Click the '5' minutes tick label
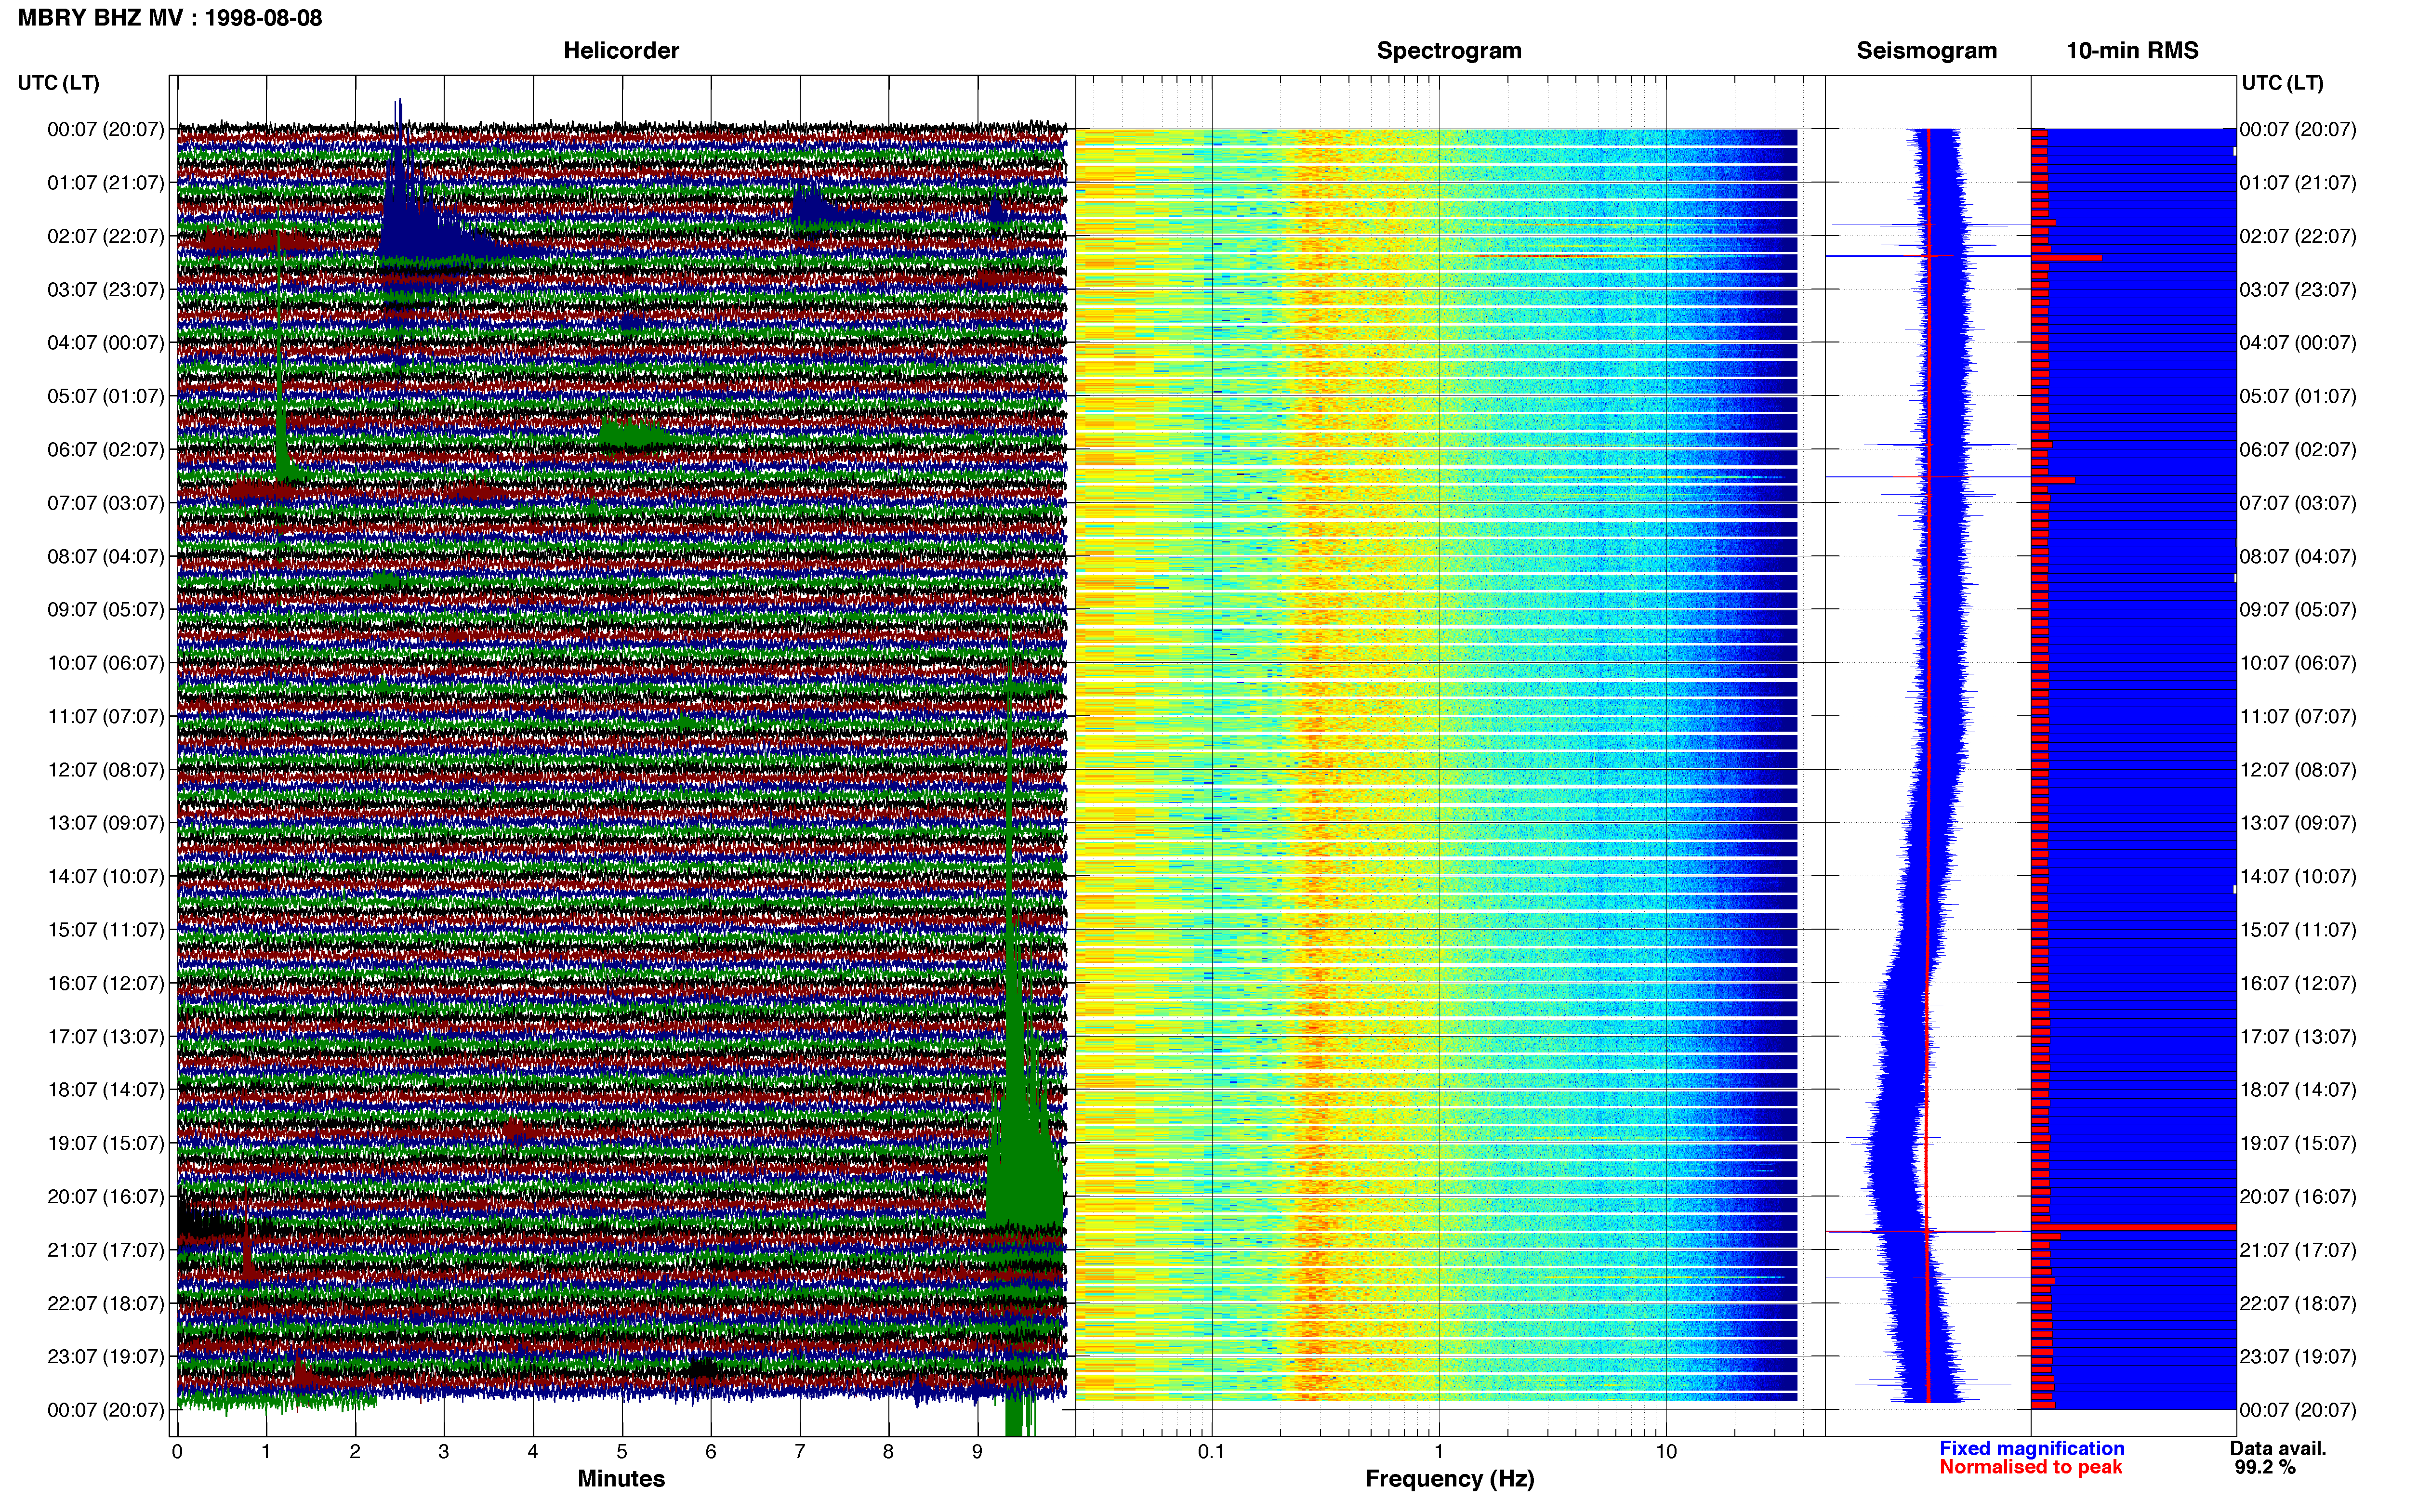The image size is (2418, 1512). click(622, 1451)
